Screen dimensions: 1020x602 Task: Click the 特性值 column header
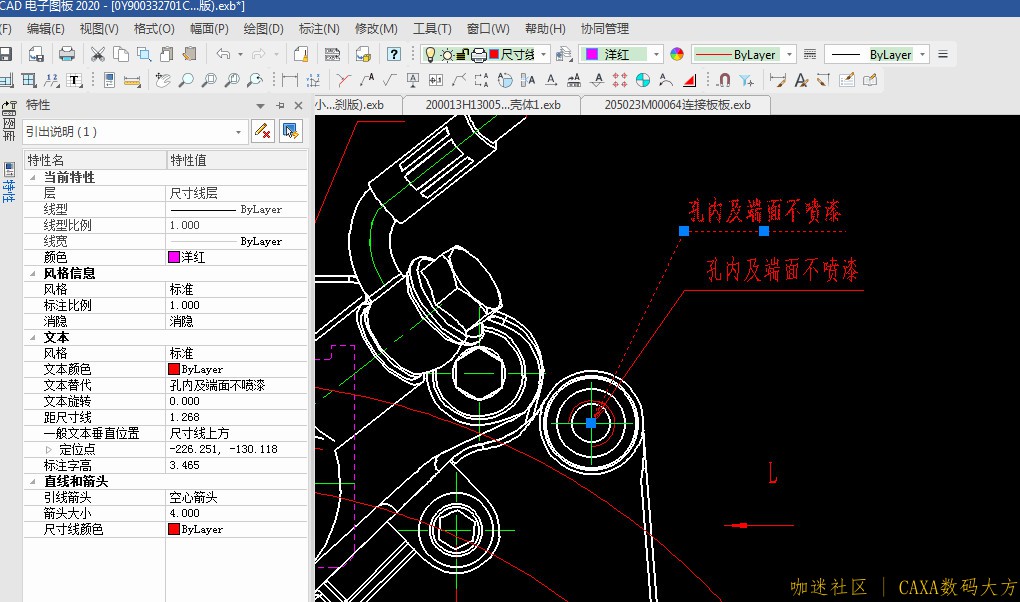pyautogui.click(x=237, y=160)
